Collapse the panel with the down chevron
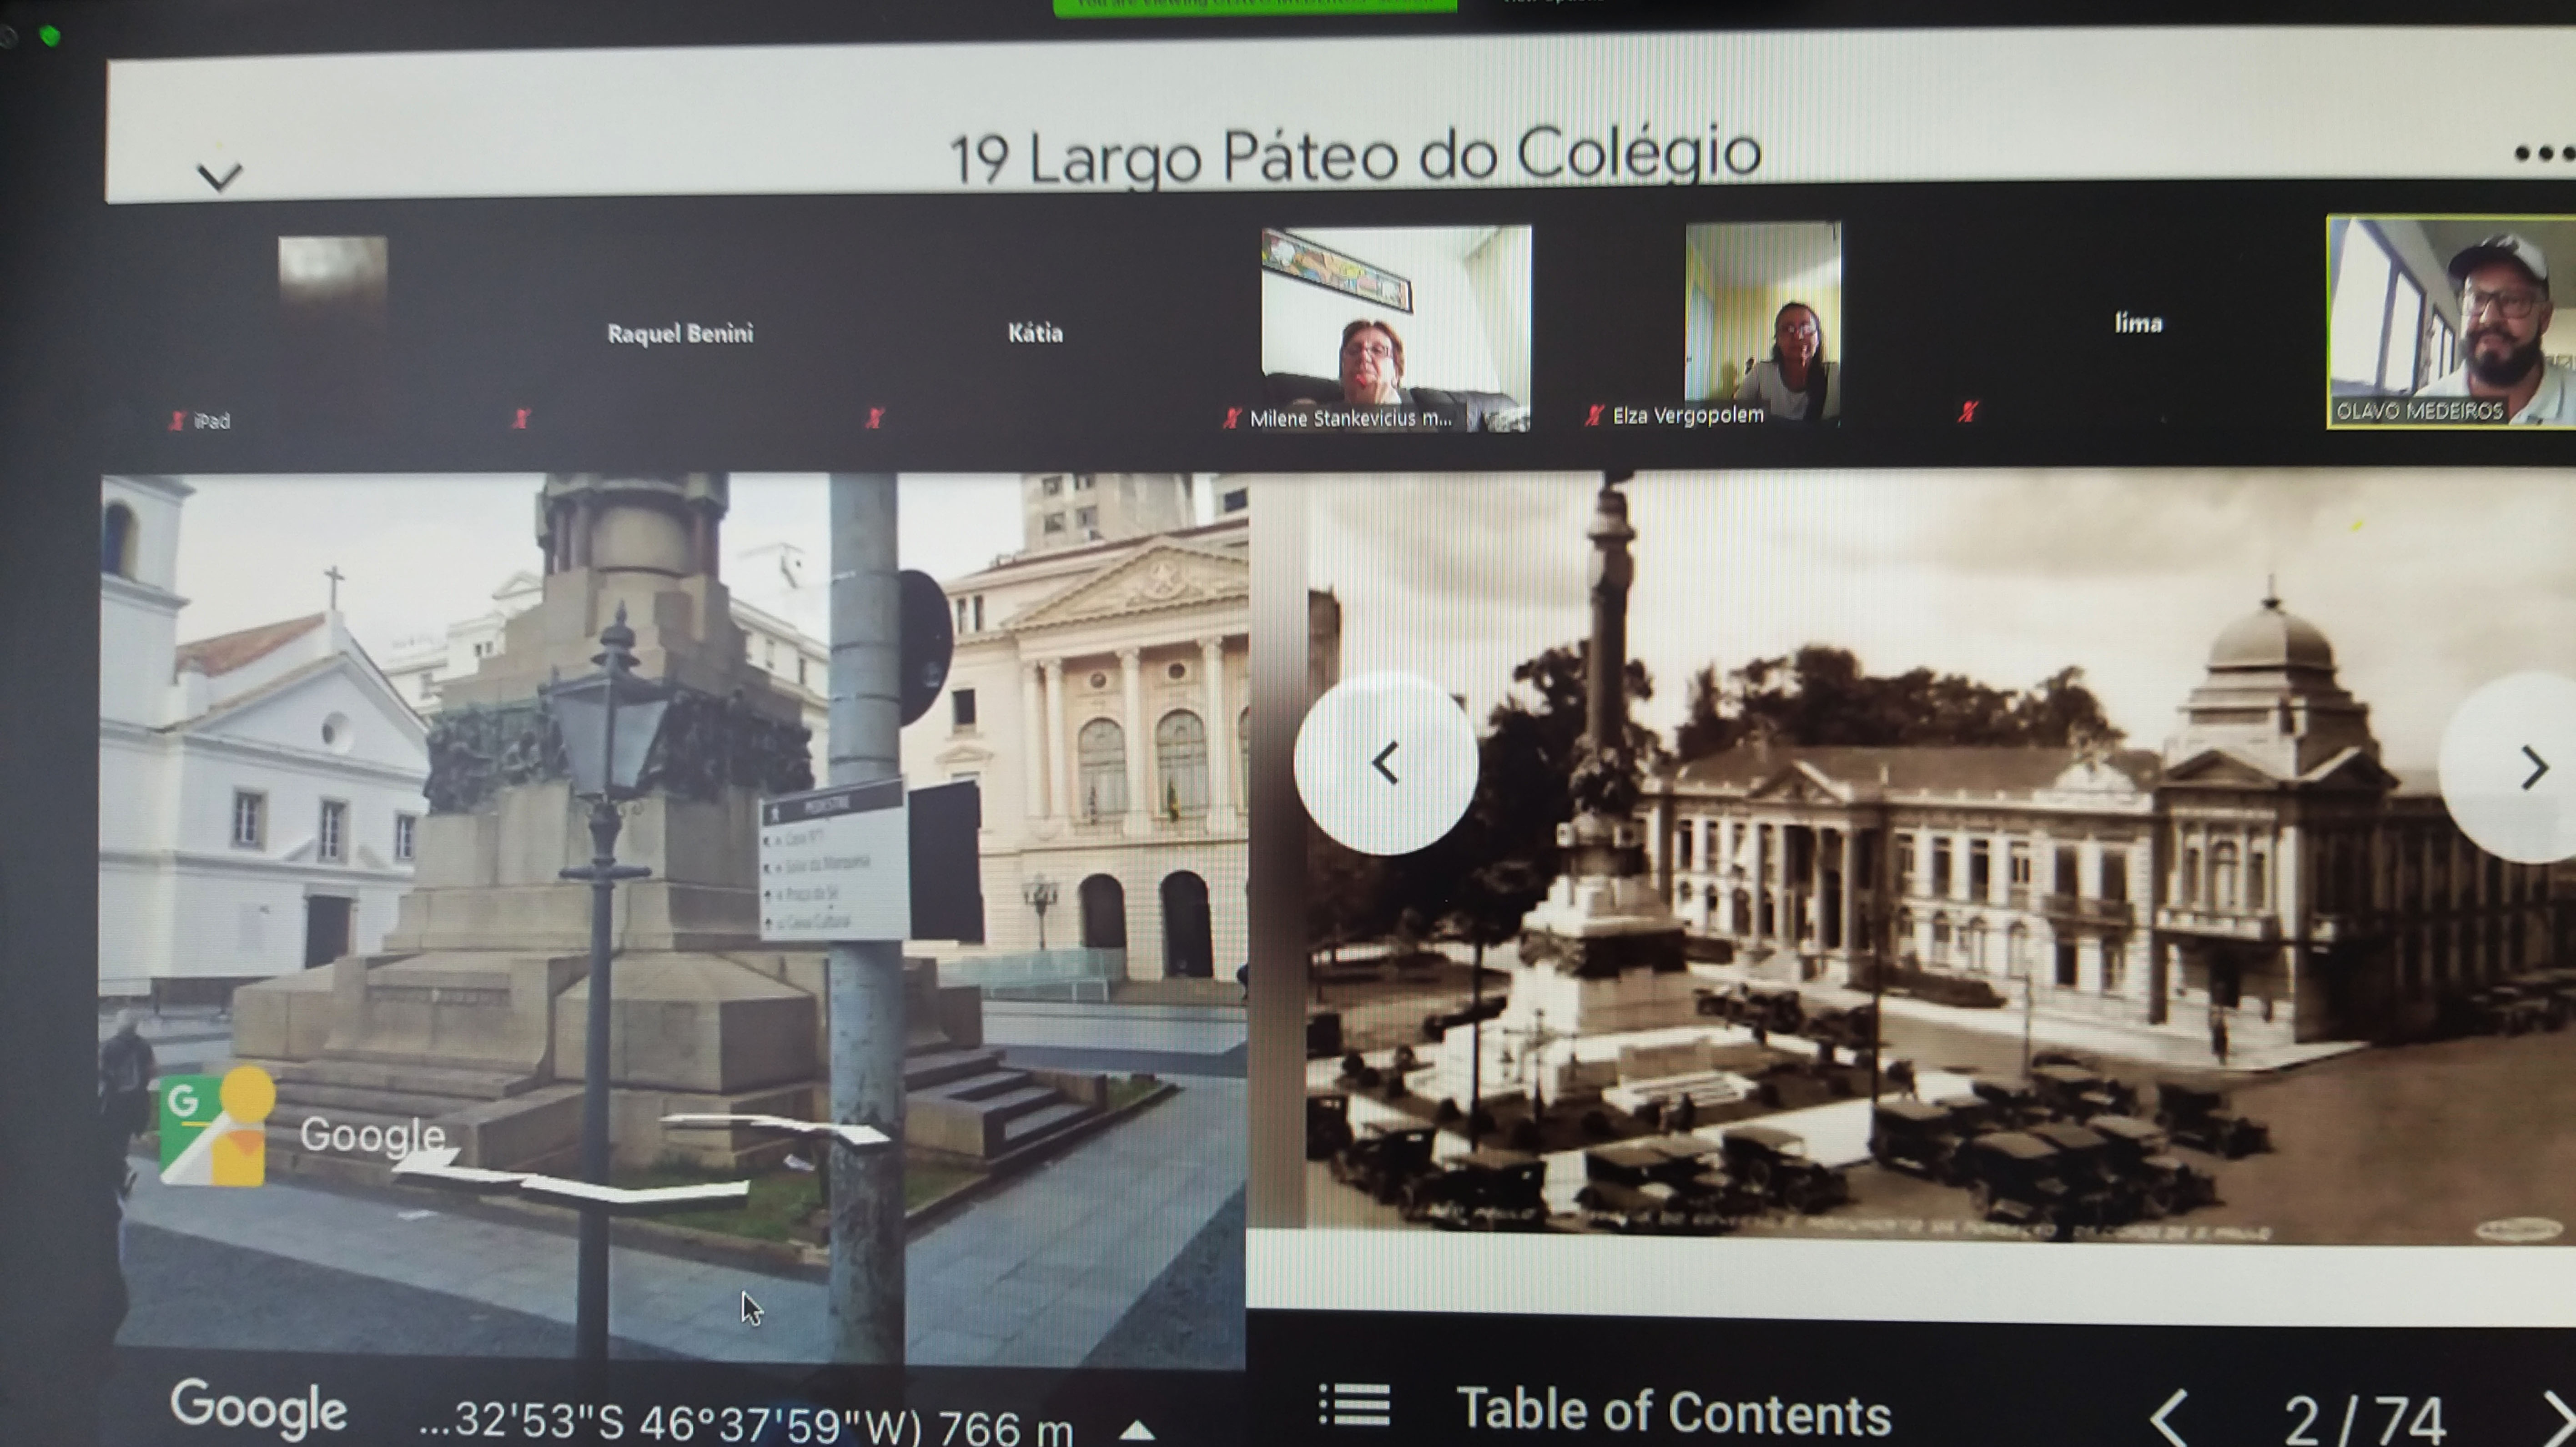Screen dimensions: 2576x1447 pos(219,176)
